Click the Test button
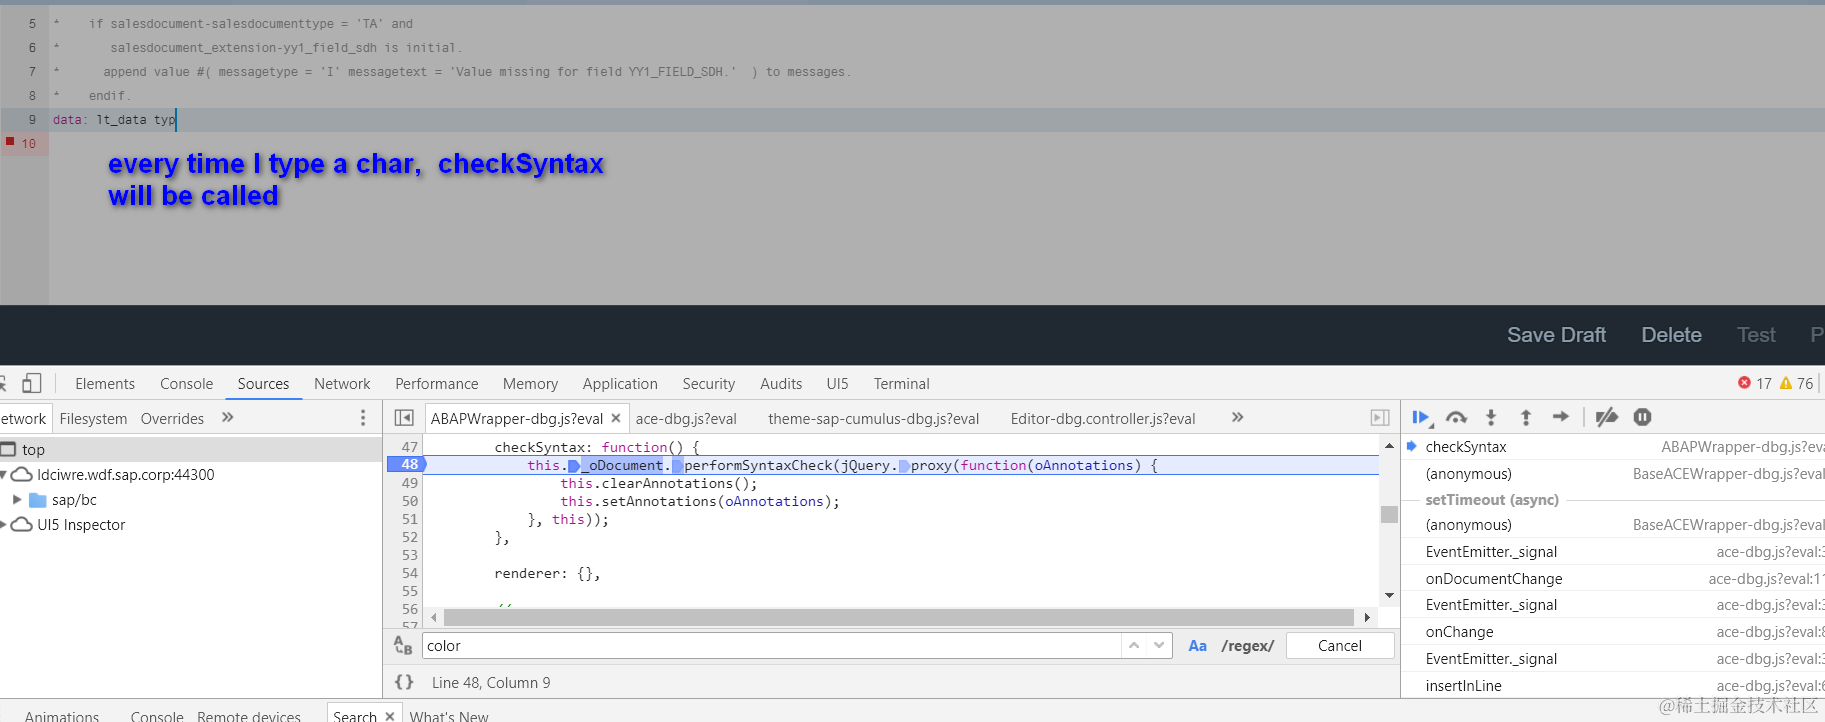1825x722 pixels. (1756, 335)
